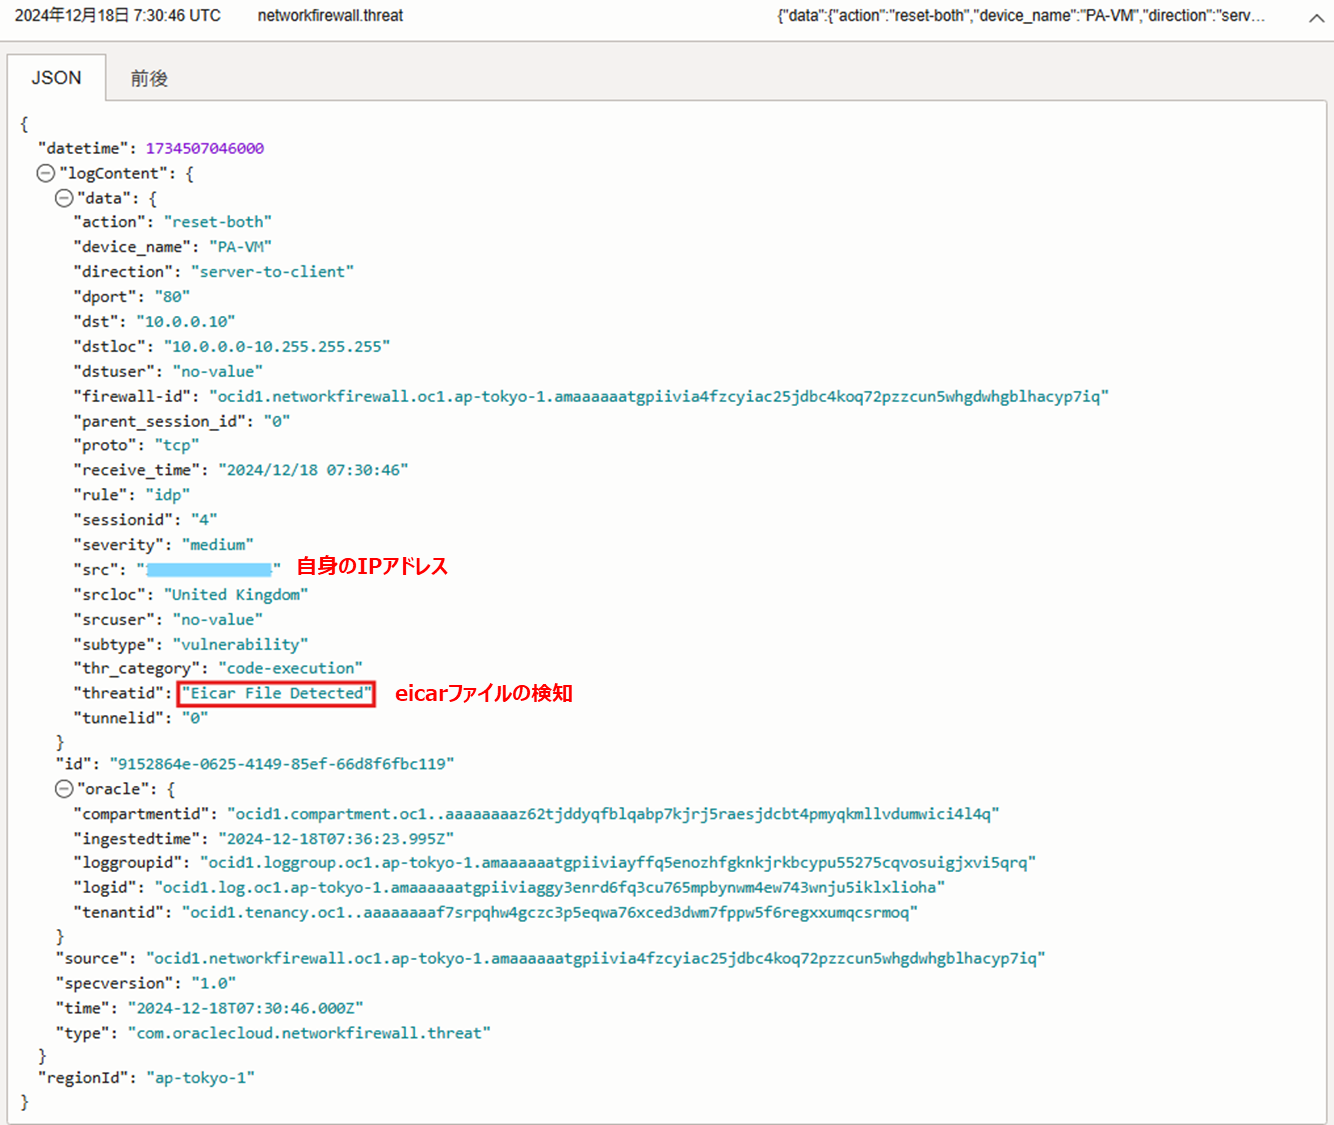Select the logid OCID value
Viewport: 1334px width, 1125px height.
pos(549,887)
